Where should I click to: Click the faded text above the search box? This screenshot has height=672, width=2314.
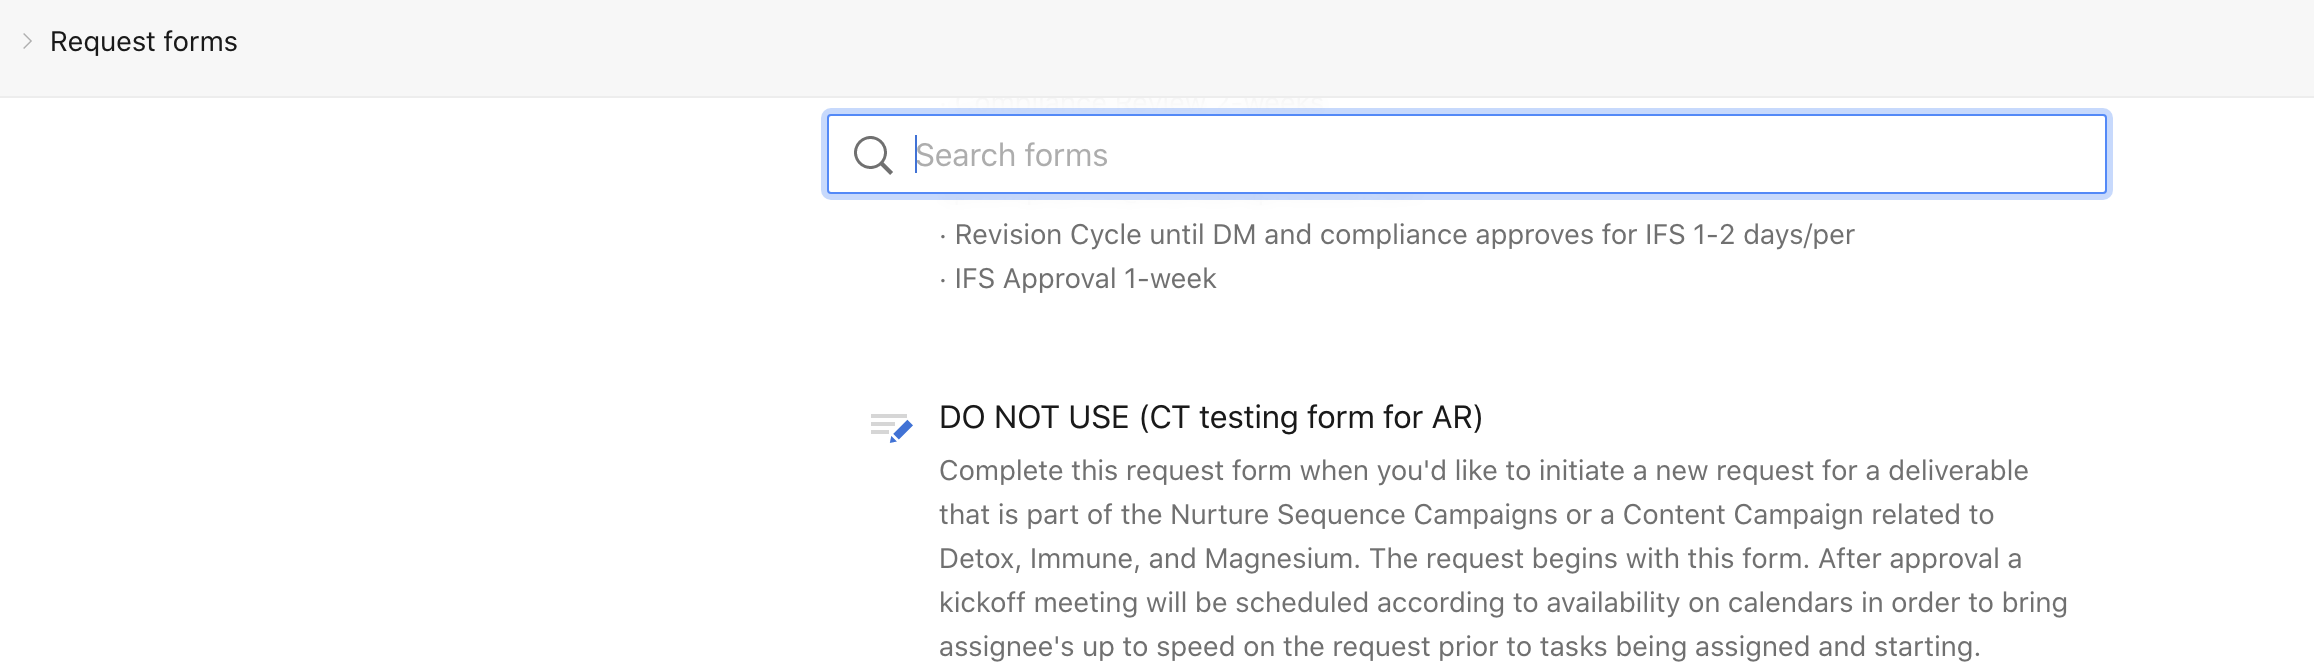[x=1140, y=103]
